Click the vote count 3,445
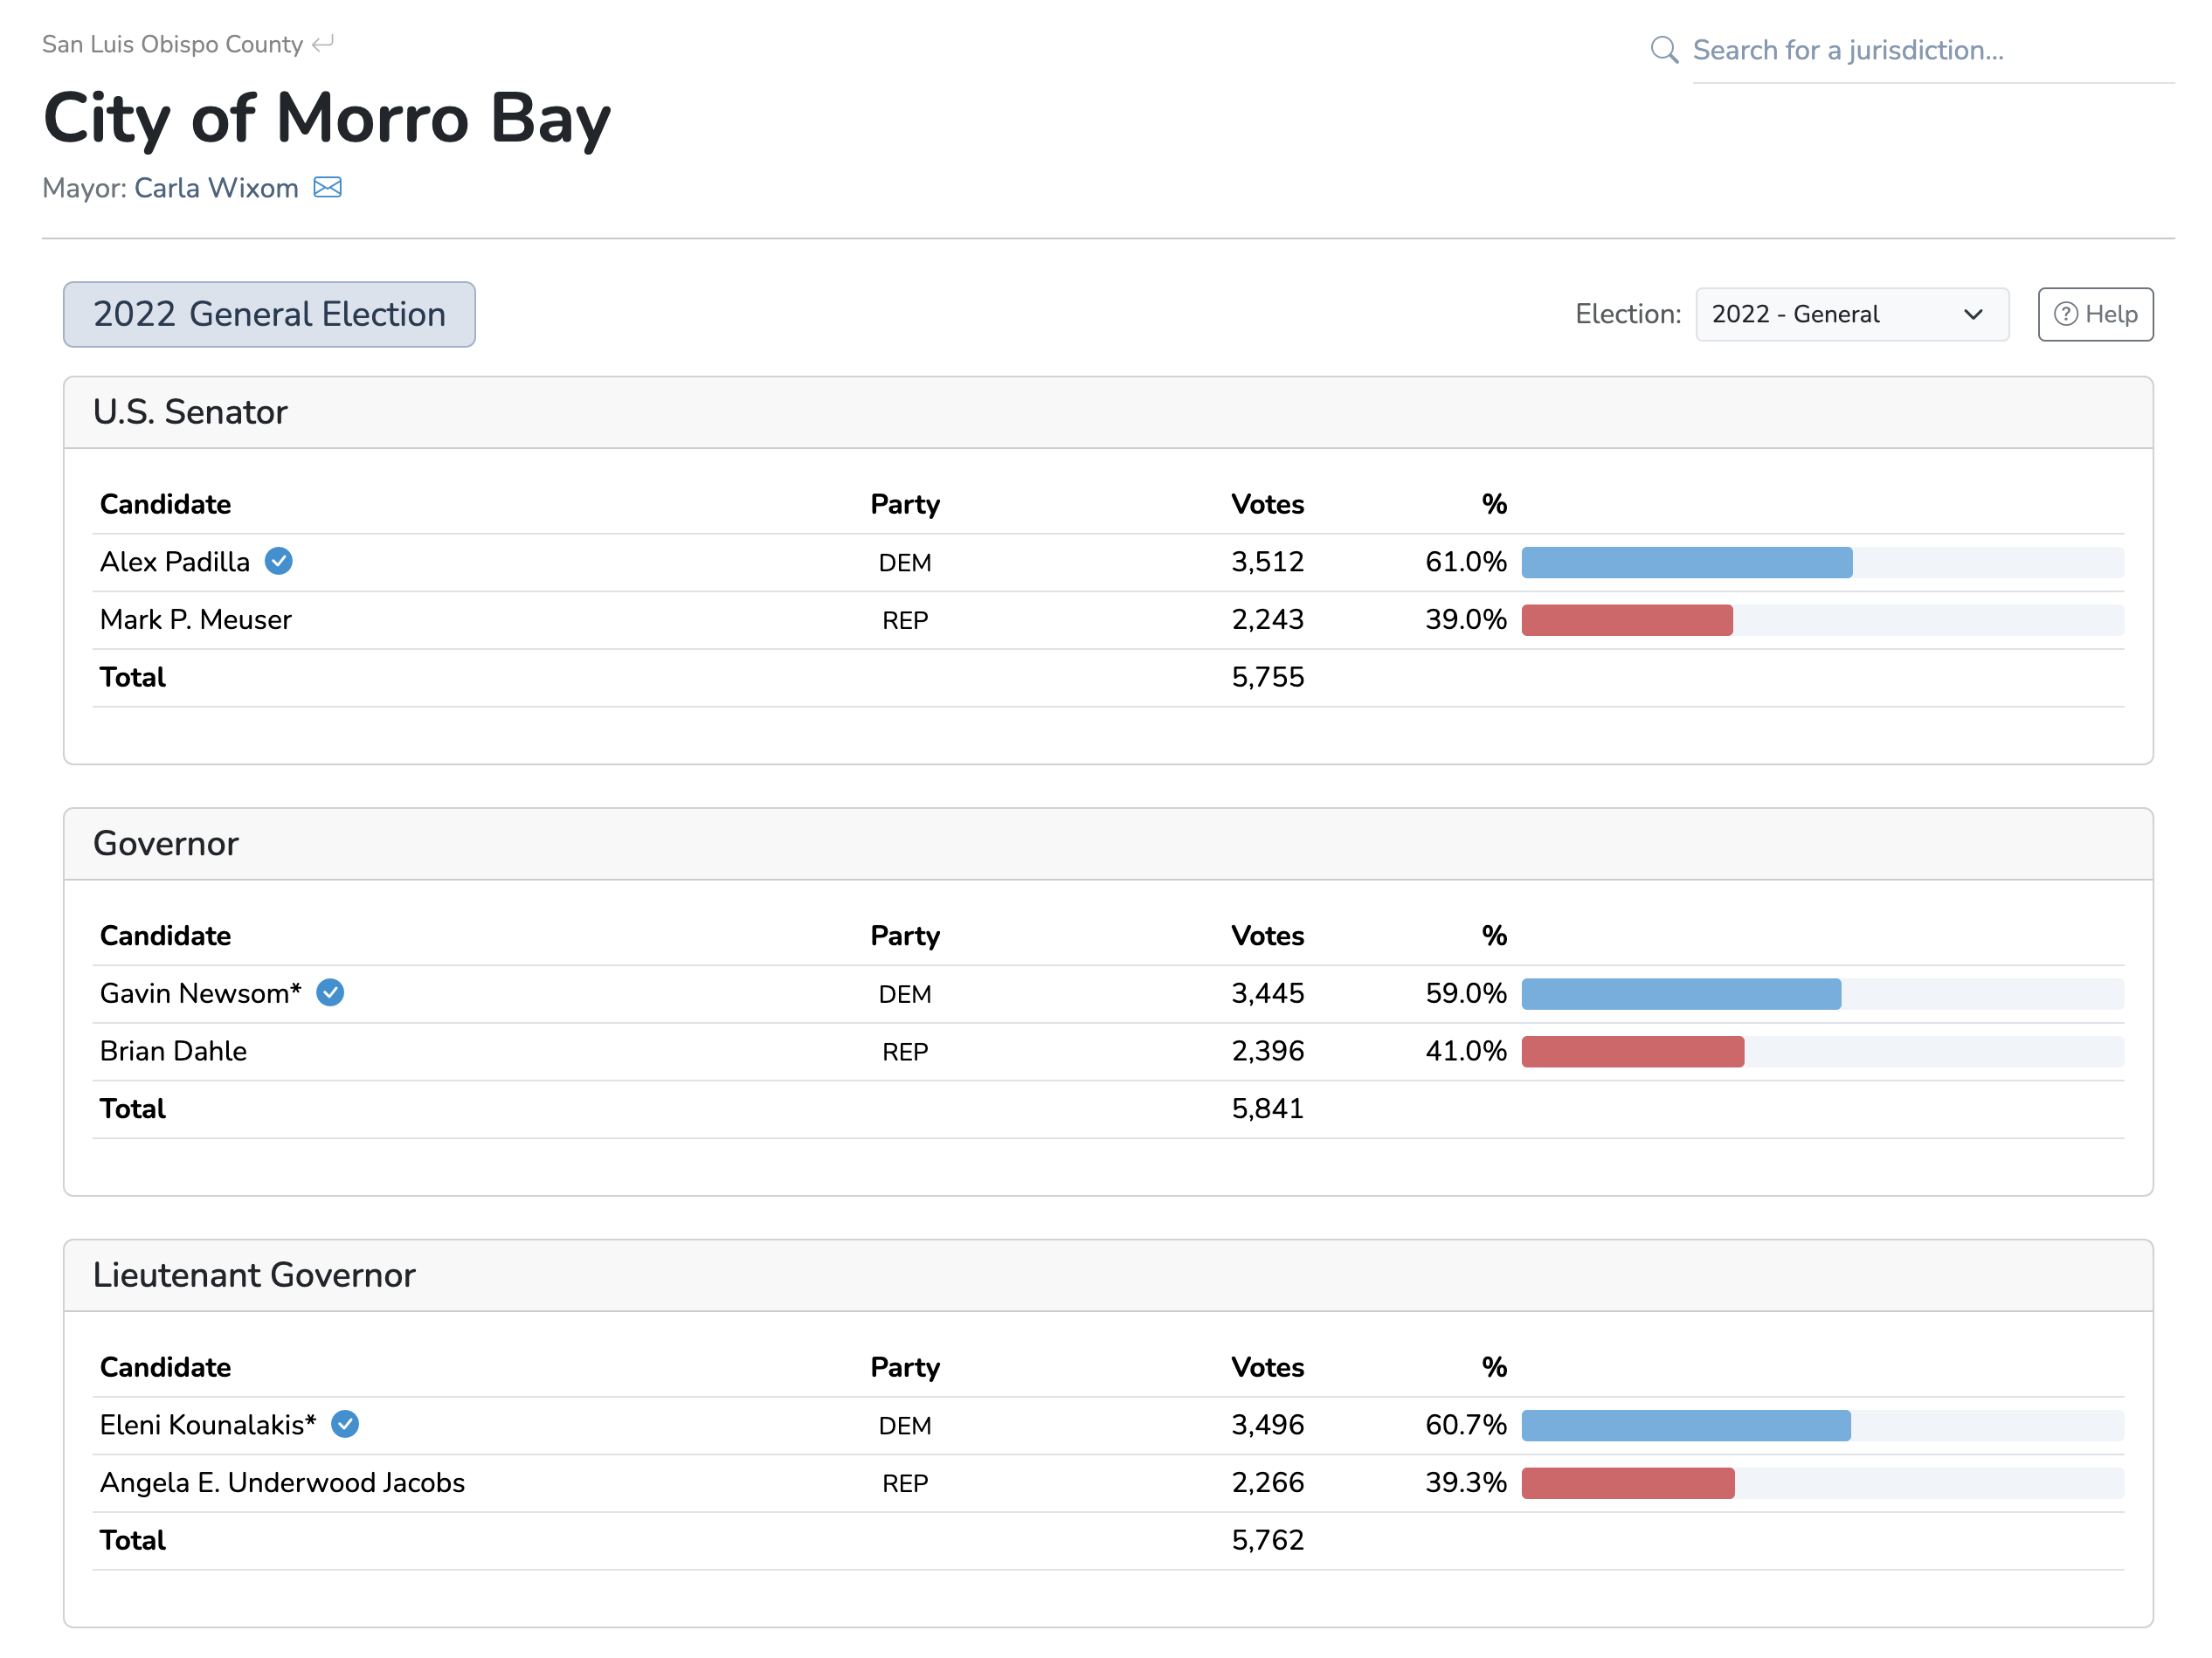 tap(1267, 994)
